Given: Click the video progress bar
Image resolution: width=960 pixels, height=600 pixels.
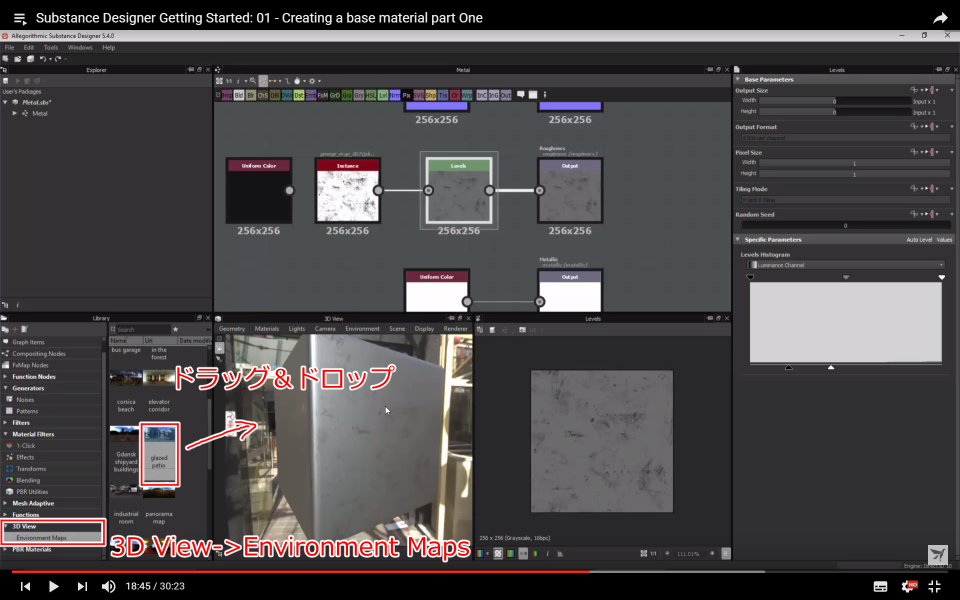Looking at the screenshot, I should 480,571.
